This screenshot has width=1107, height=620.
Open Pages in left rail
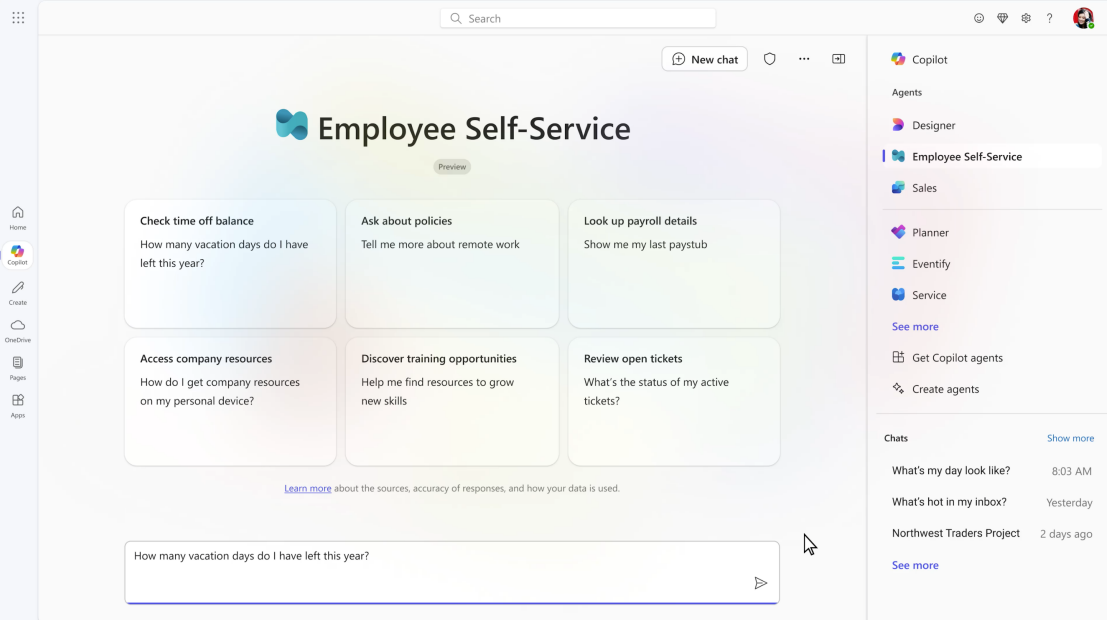18,368
